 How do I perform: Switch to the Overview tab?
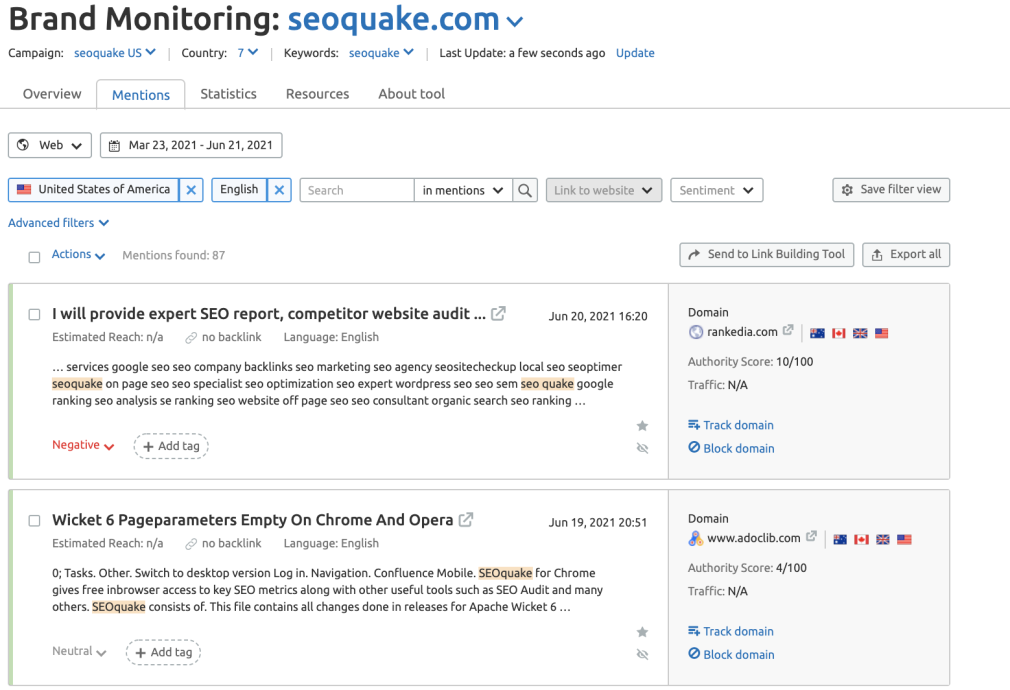click(52, 94)
